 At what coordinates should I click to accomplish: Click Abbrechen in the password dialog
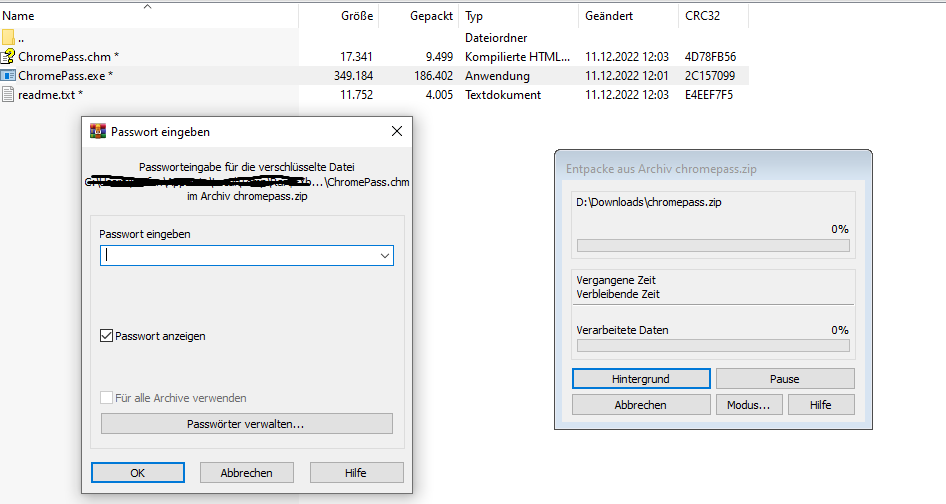(246, 473)
